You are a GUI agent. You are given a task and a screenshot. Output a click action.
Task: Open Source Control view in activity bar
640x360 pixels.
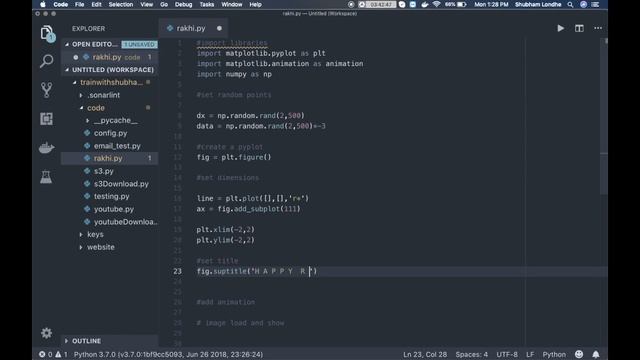click(47, 90)
